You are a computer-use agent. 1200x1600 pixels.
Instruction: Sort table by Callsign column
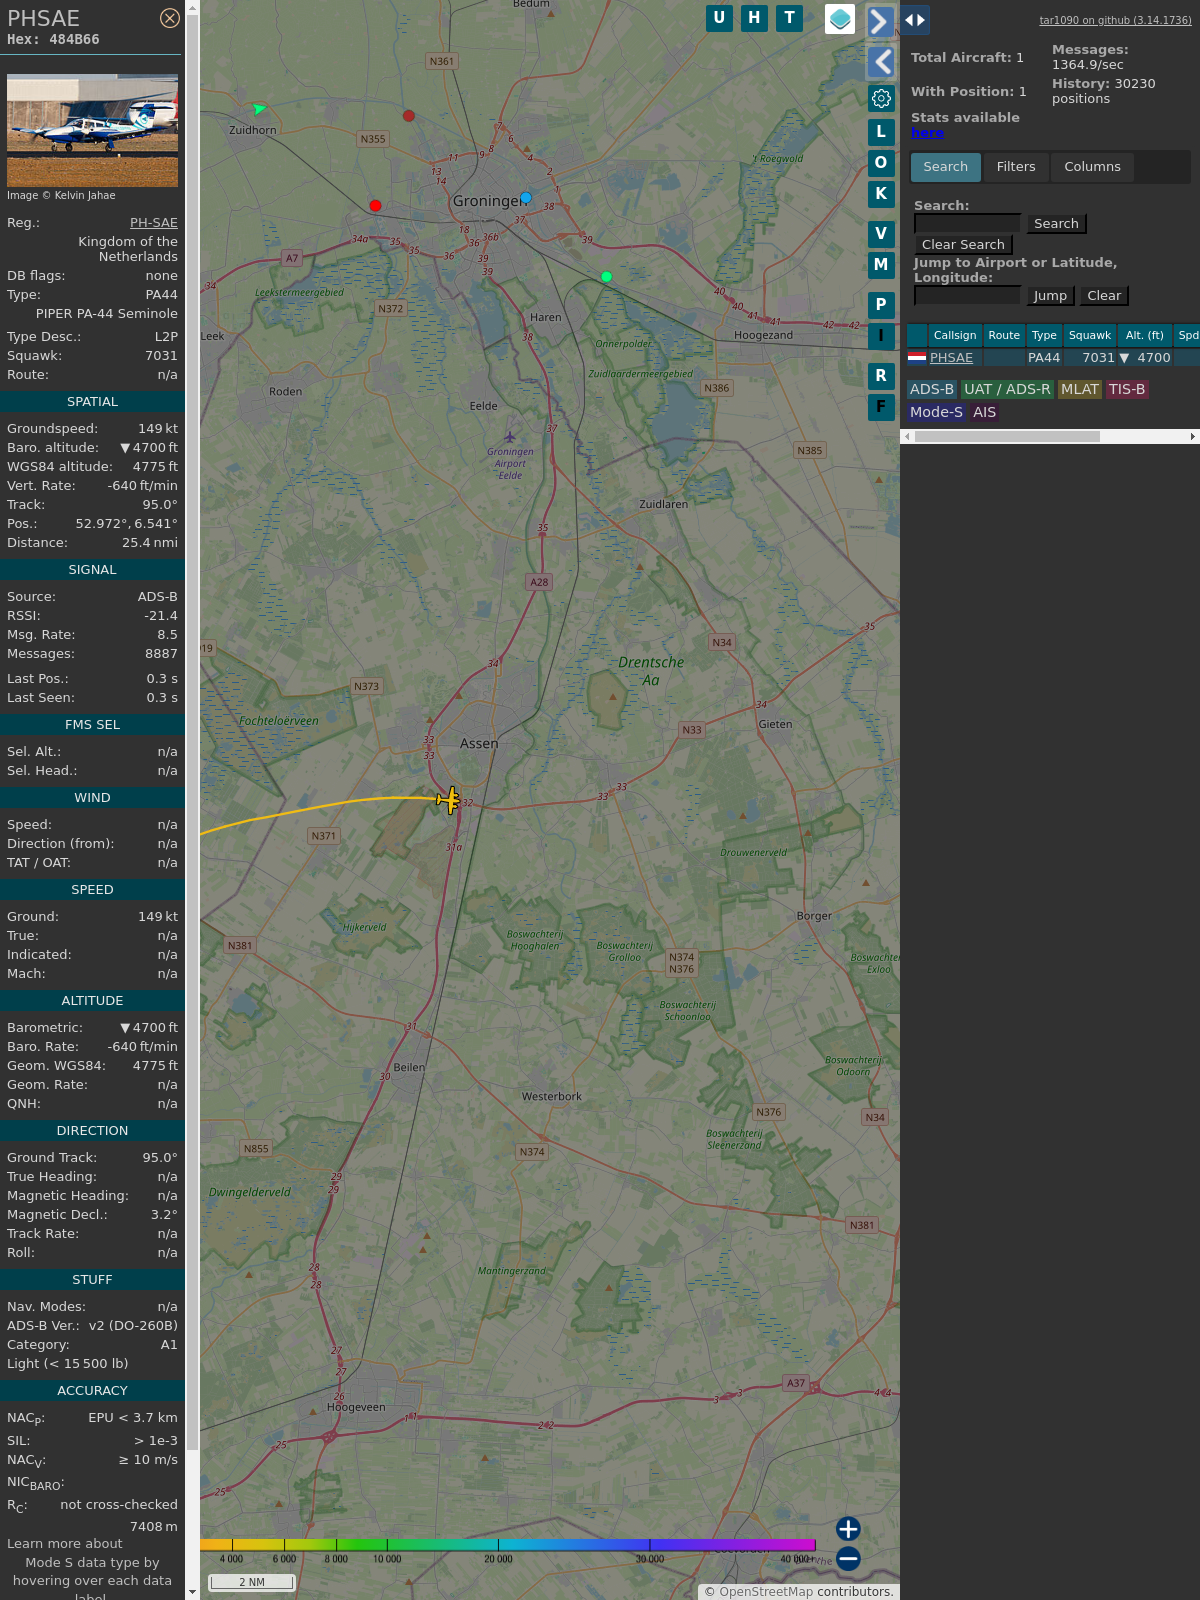[955, 336]
